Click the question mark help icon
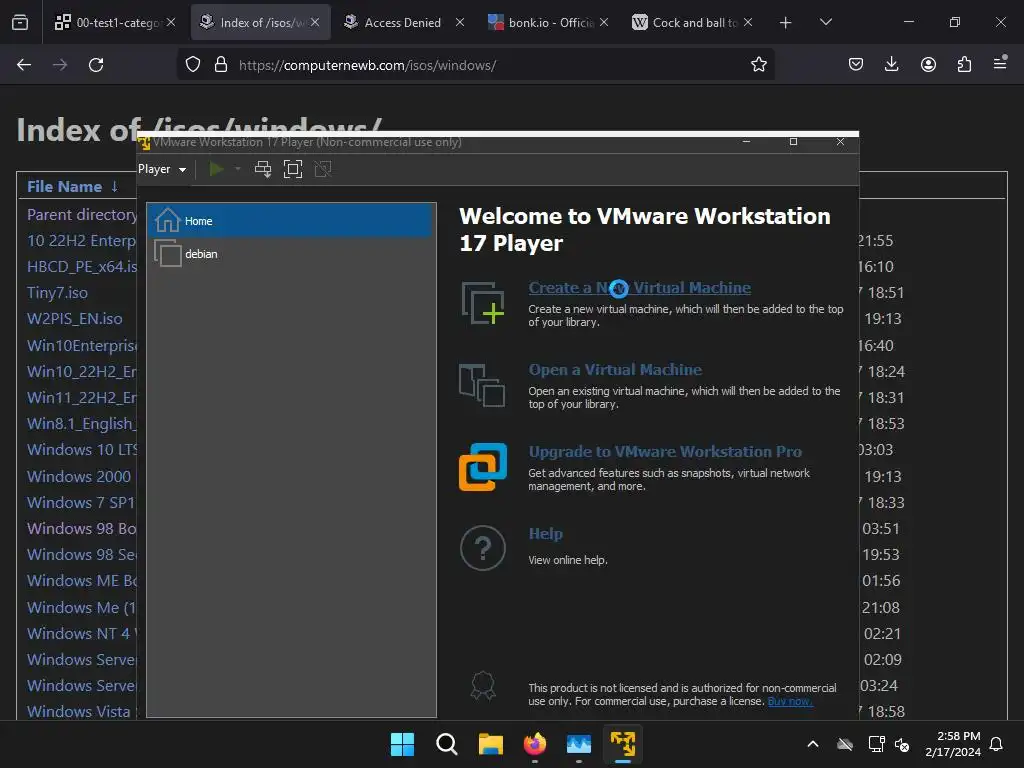Viewport: 1024px width, 768px height. [x=483, y=548]
